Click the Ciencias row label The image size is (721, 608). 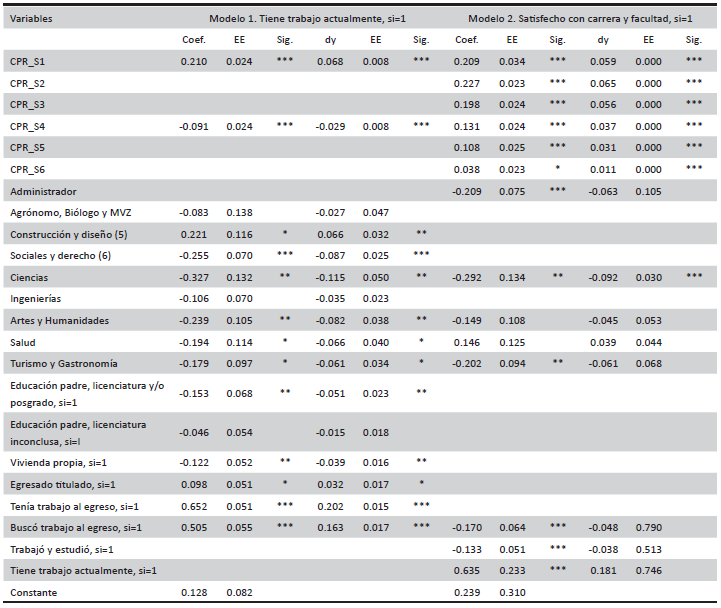29,277
